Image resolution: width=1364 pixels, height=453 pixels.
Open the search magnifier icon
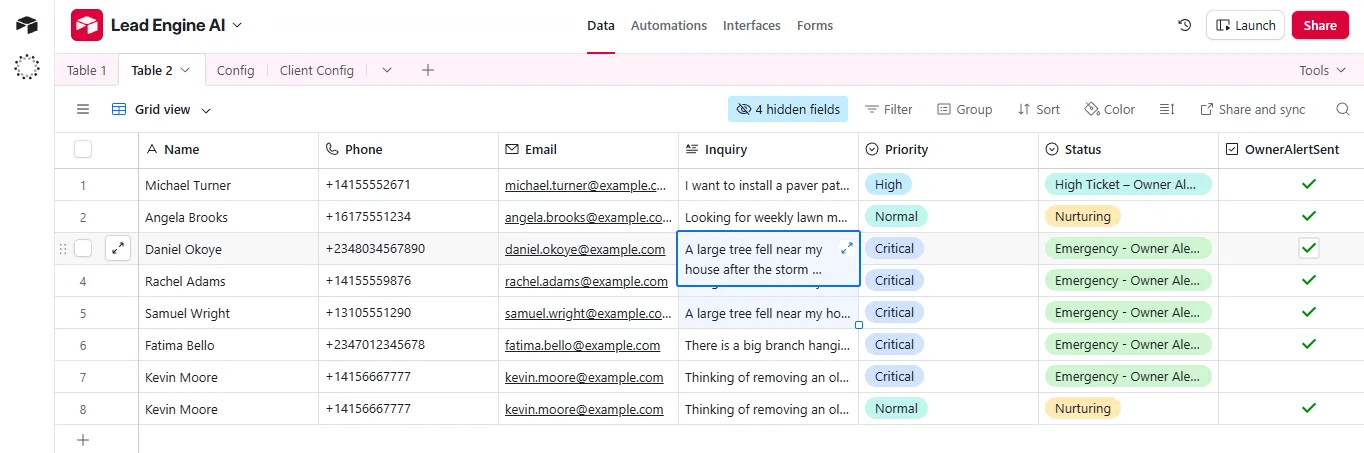pos(1343,109)
